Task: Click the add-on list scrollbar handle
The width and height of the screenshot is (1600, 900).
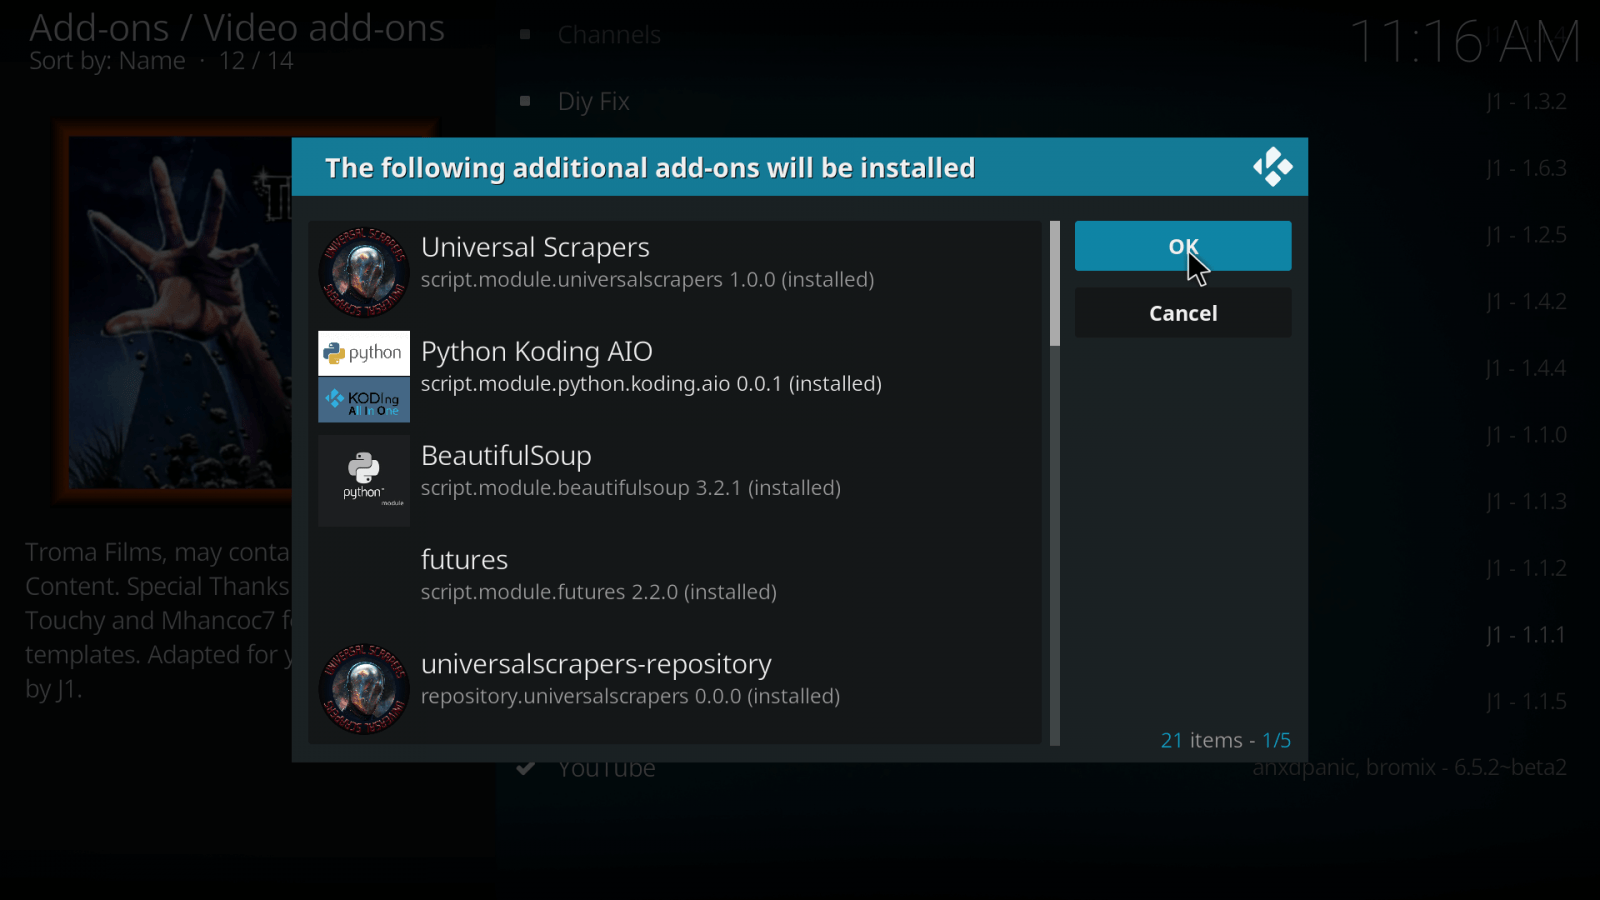Action: point(1055,284)
